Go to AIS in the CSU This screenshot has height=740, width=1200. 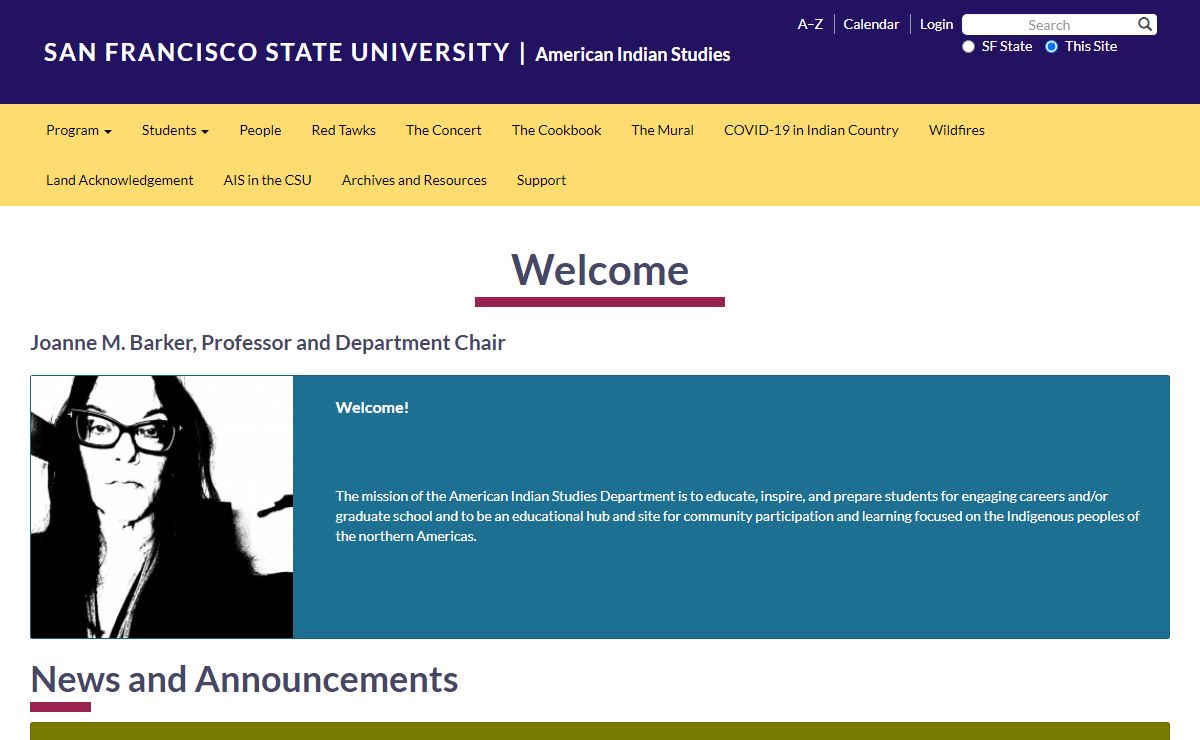pyautogui.click(x=268, y=180)
